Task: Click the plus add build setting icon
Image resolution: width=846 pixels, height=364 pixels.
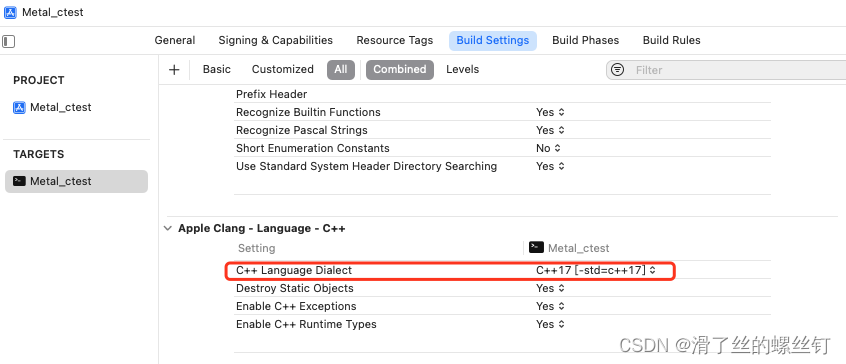Action: (x=174, y=70)
